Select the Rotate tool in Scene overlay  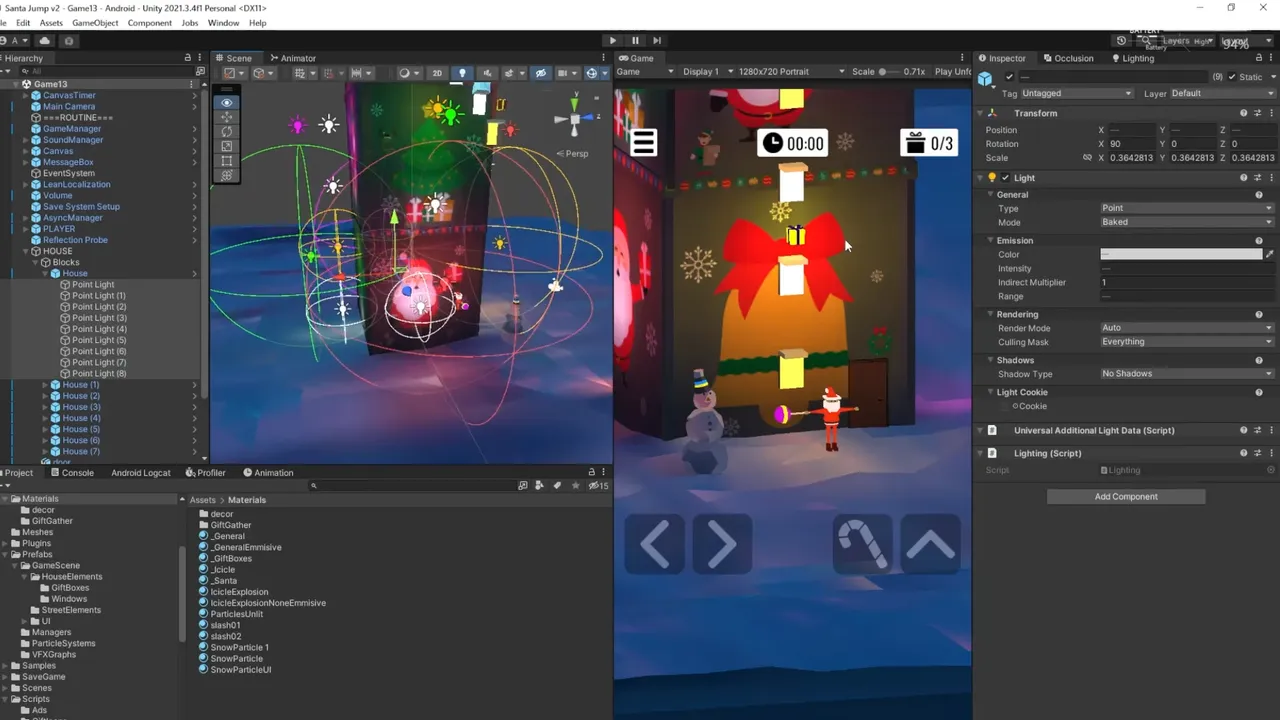(x=227, y=132)
